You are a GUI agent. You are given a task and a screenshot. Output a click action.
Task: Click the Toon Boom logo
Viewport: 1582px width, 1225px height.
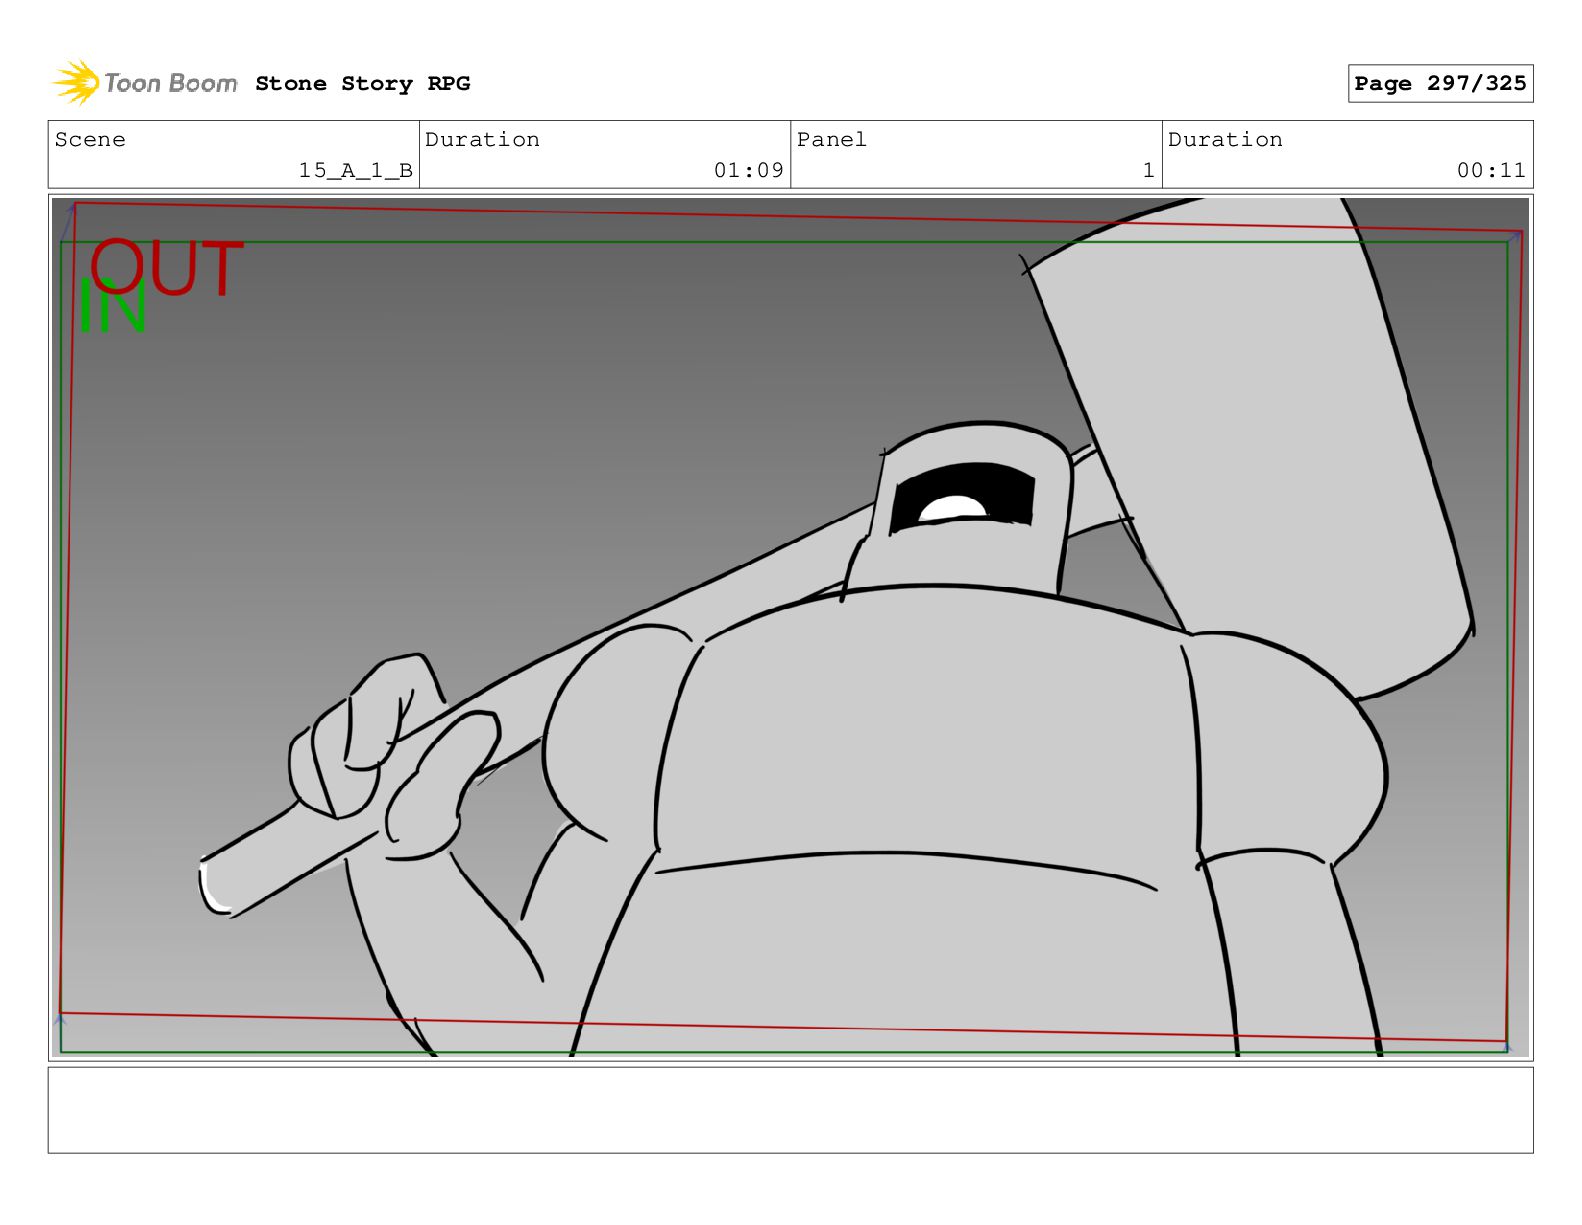coord(145,83)
